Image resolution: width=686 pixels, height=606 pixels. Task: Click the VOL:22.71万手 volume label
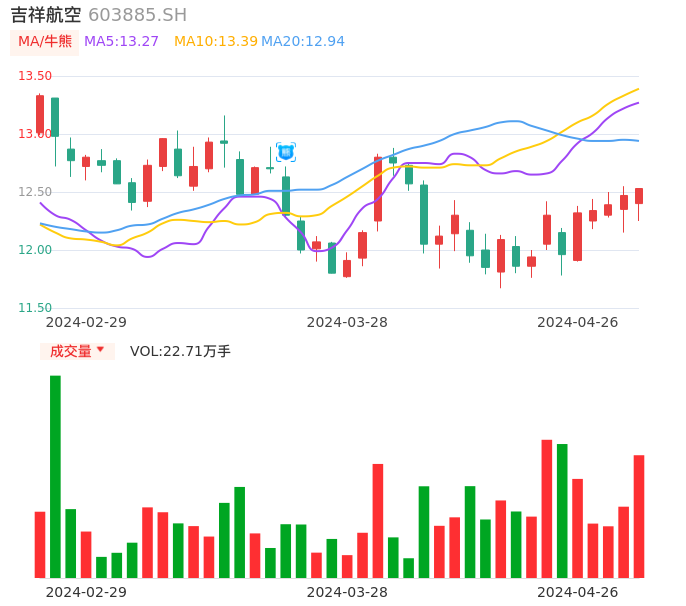[180, 351]
